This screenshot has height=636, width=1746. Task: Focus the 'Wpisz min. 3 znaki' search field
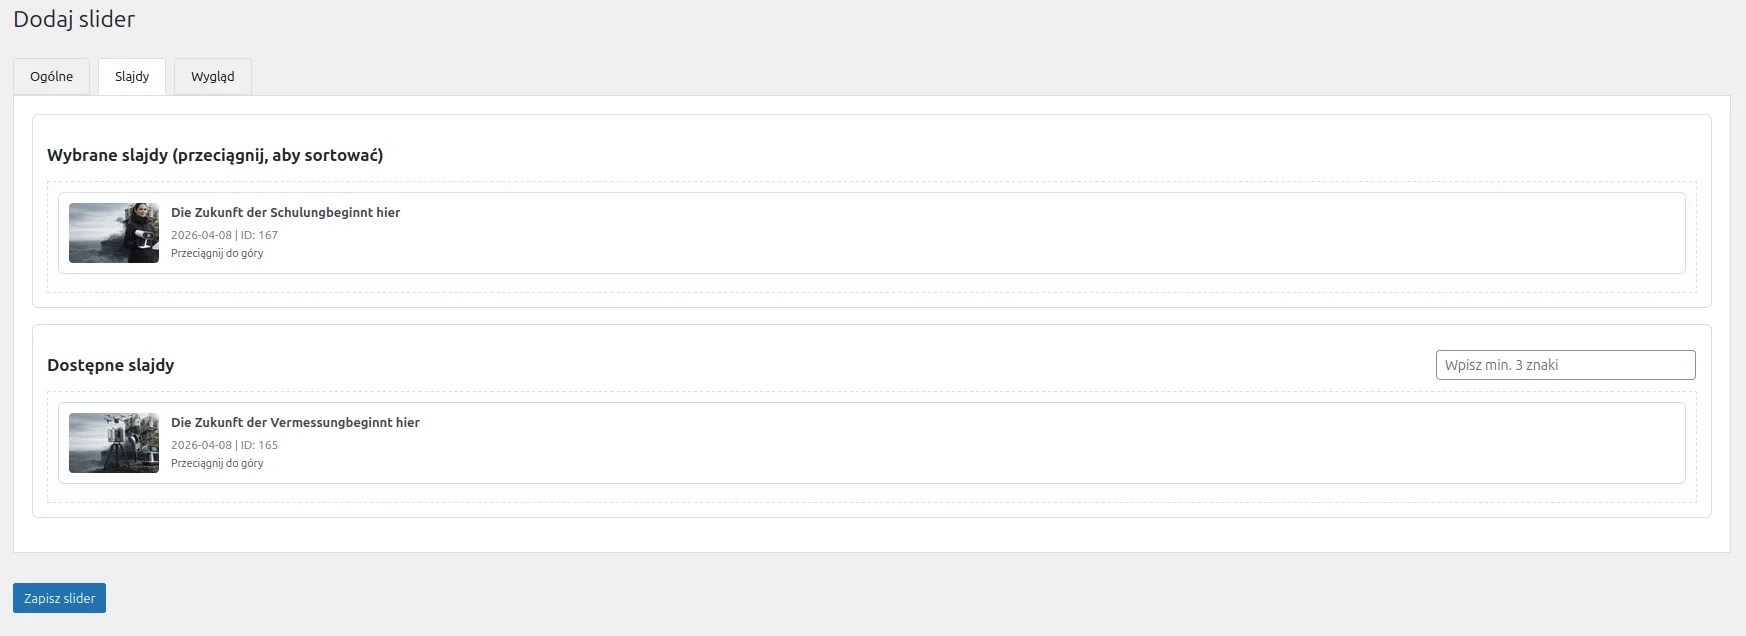(1565, 365)
